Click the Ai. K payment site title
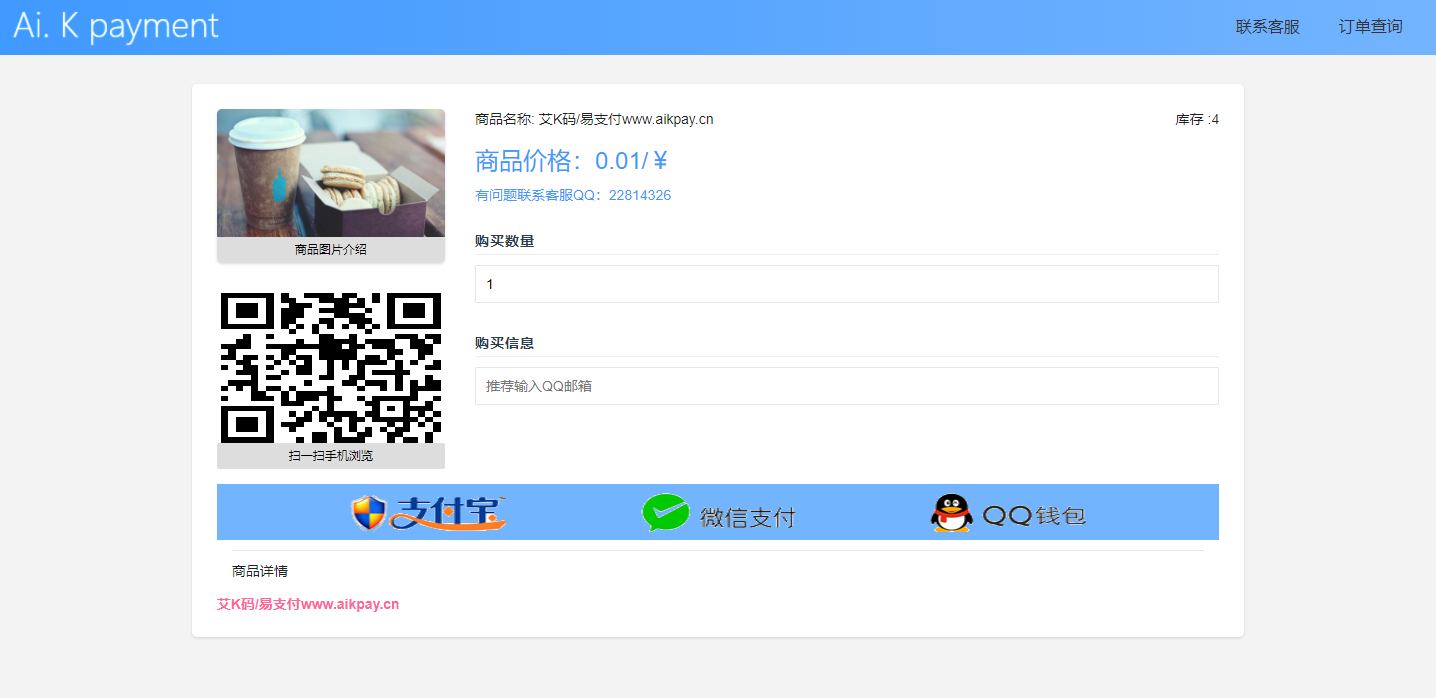Viewport: 1436px width, 698px height. 116,26
